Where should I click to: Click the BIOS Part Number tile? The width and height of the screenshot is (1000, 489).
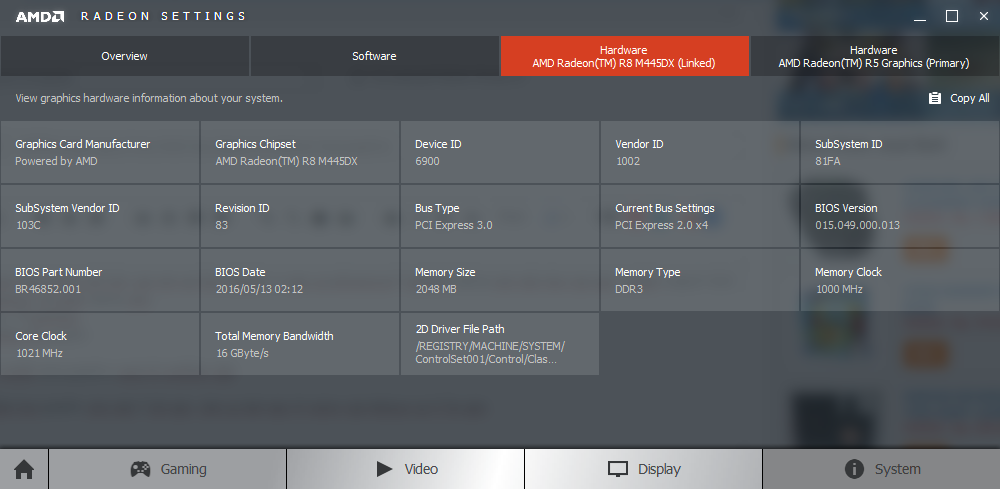click(x=99, y=280)
